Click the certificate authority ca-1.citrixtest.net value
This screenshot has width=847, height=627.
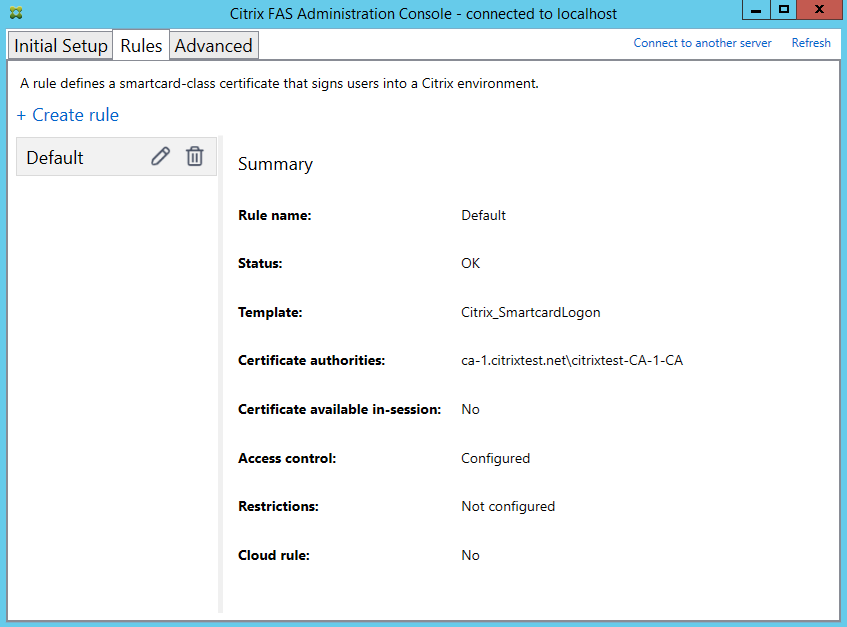click(x=572, y=360)
